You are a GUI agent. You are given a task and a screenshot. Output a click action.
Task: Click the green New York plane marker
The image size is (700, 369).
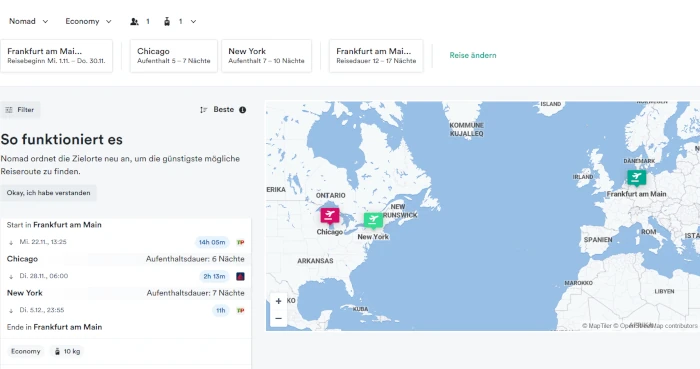point(373,220)
